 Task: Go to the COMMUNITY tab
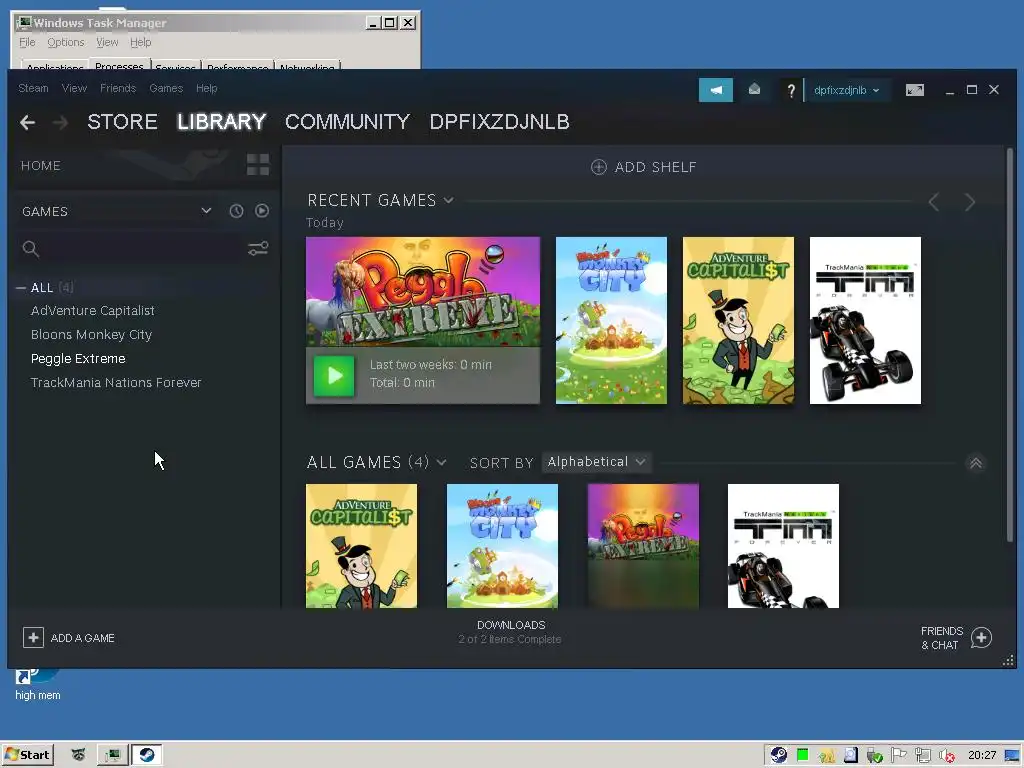347,122
